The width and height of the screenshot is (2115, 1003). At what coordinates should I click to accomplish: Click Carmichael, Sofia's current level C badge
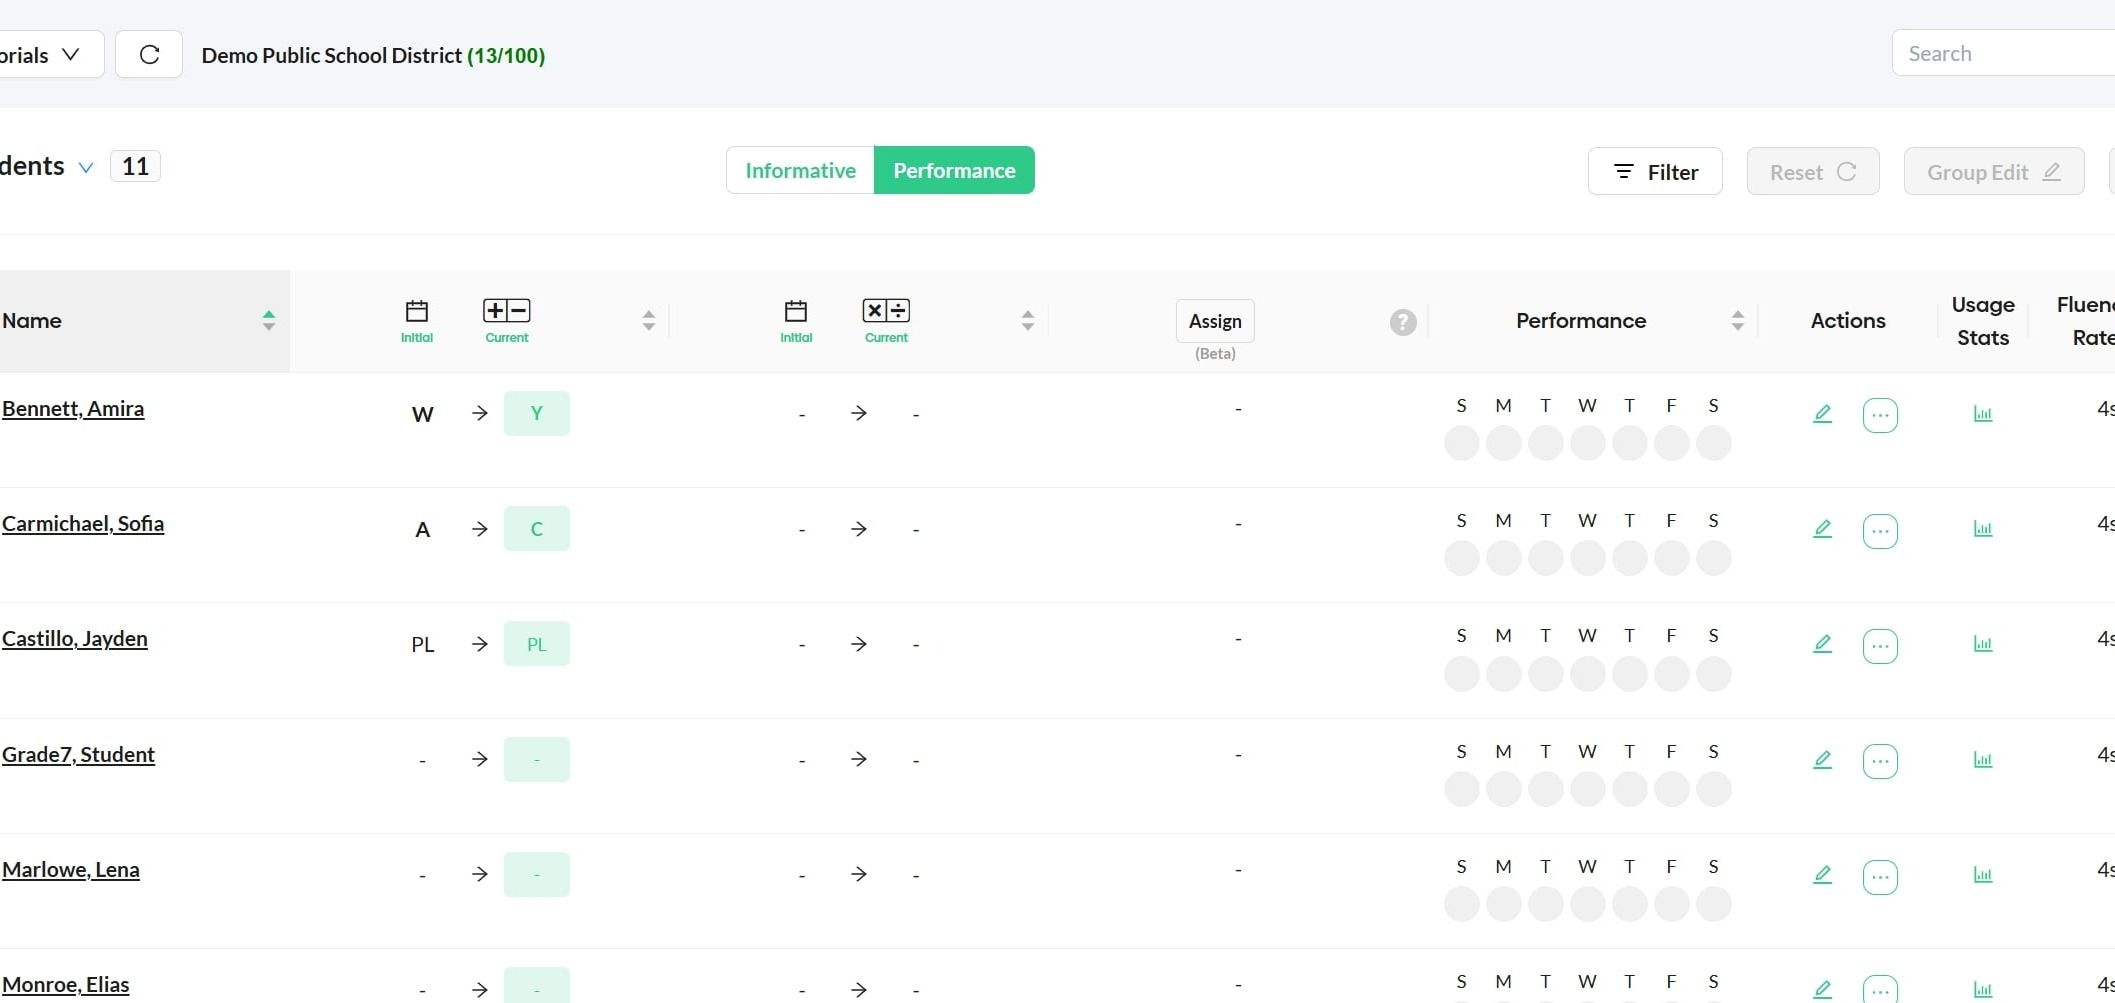[x=537, y=528]
